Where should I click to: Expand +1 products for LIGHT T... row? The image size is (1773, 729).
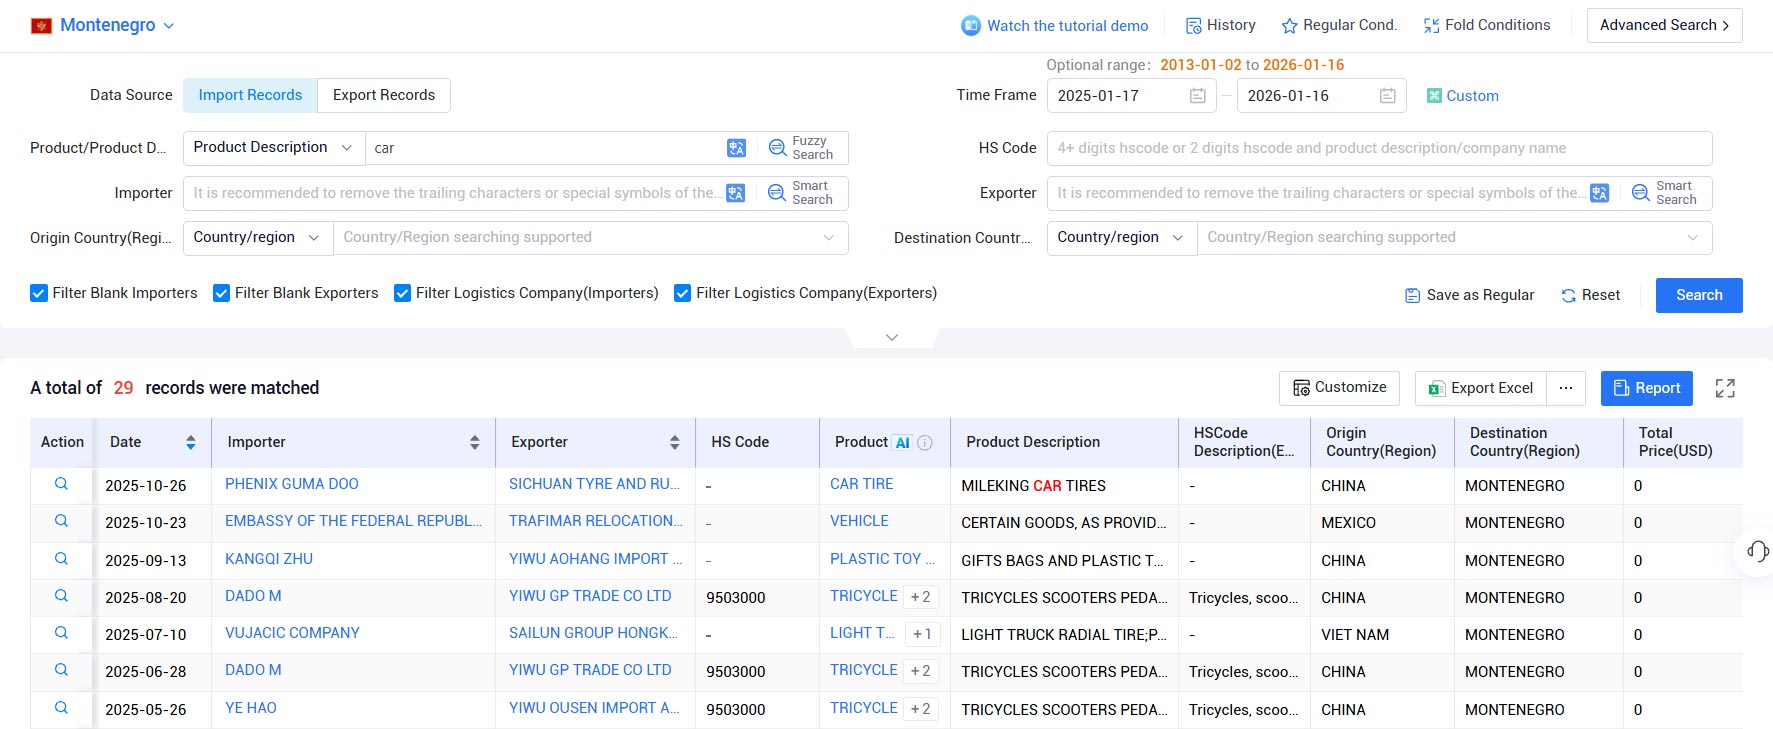pyautogui.click(x=922, y=634)
